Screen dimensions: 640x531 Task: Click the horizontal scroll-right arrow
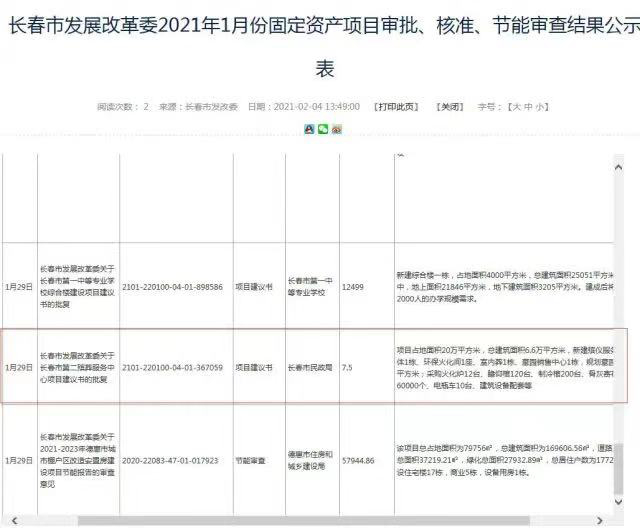click(600, 520)
